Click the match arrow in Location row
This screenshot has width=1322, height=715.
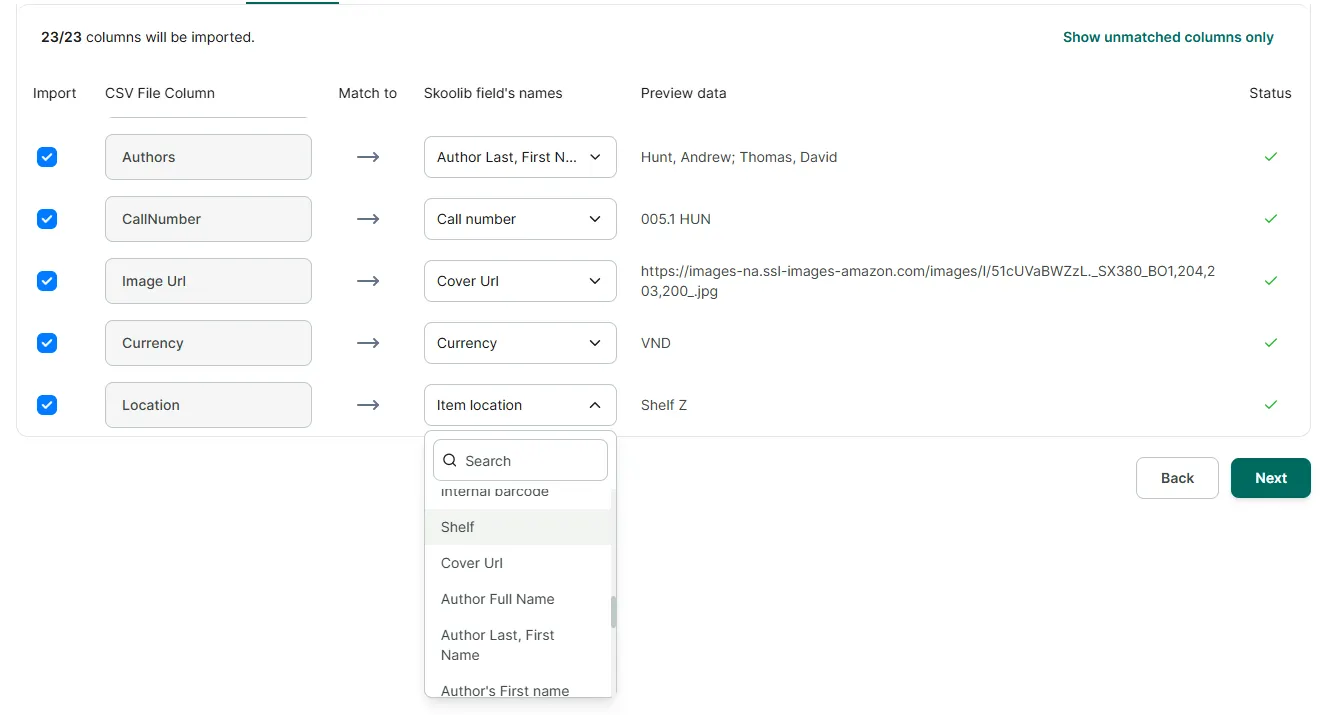[368, 405]
